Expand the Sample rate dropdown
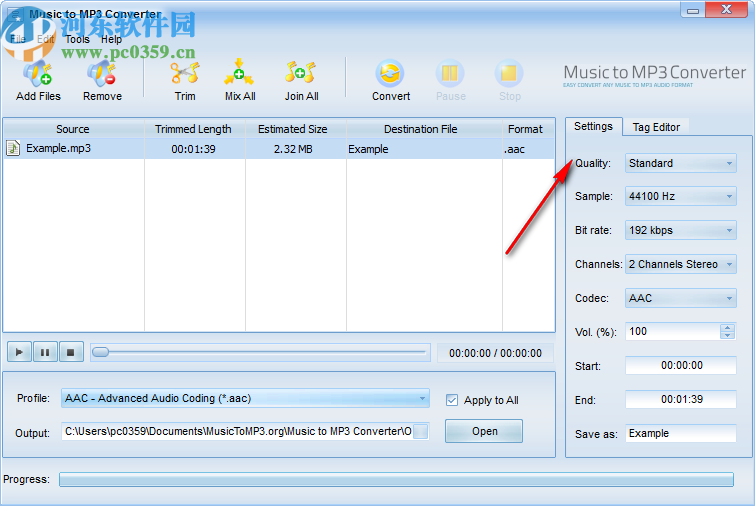The width and height of the screenshot is (755, 506). point(680,196)
